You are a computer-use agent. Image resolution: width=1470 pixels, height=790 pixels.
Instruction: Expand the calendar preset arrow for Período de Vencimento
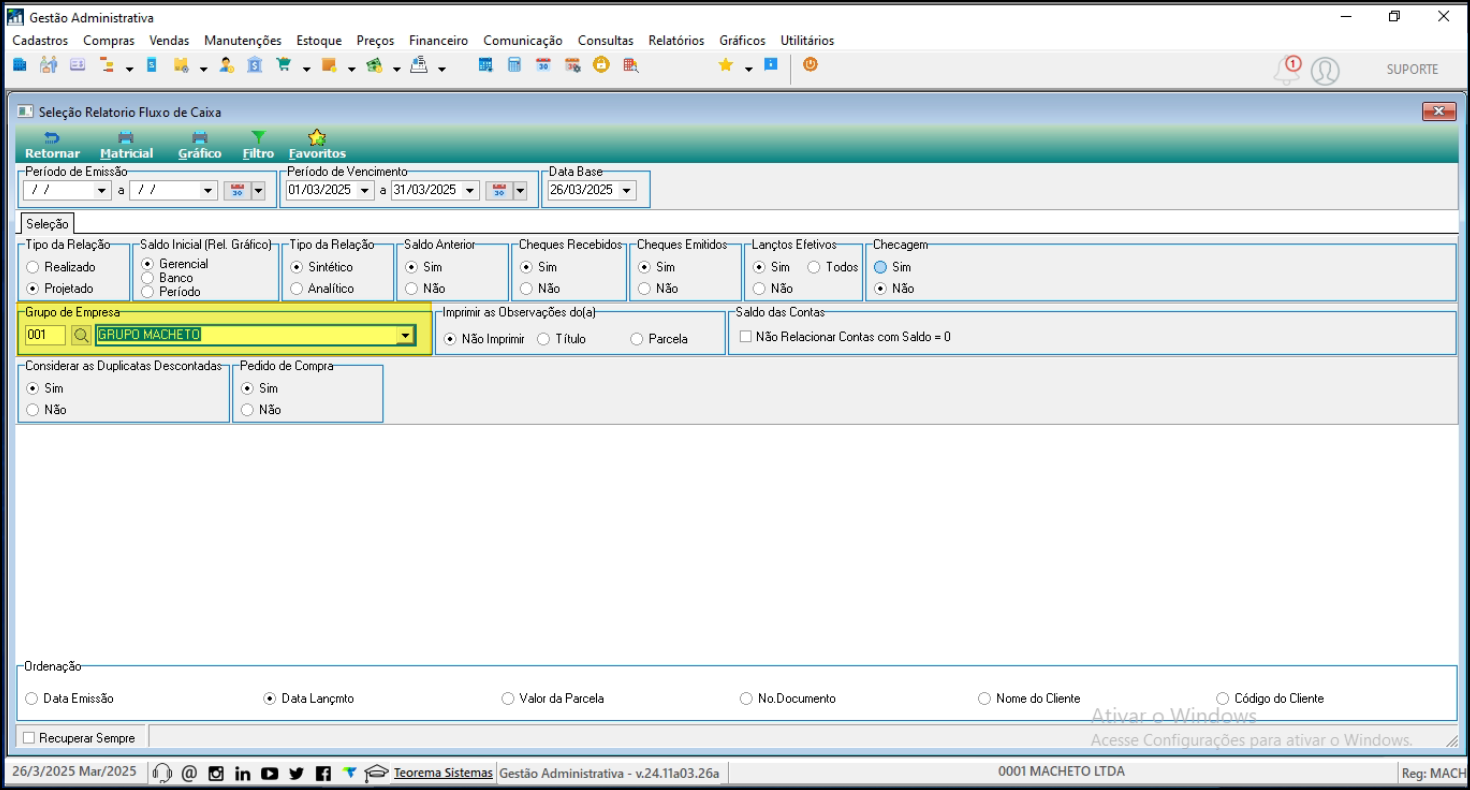pos(520,190)
